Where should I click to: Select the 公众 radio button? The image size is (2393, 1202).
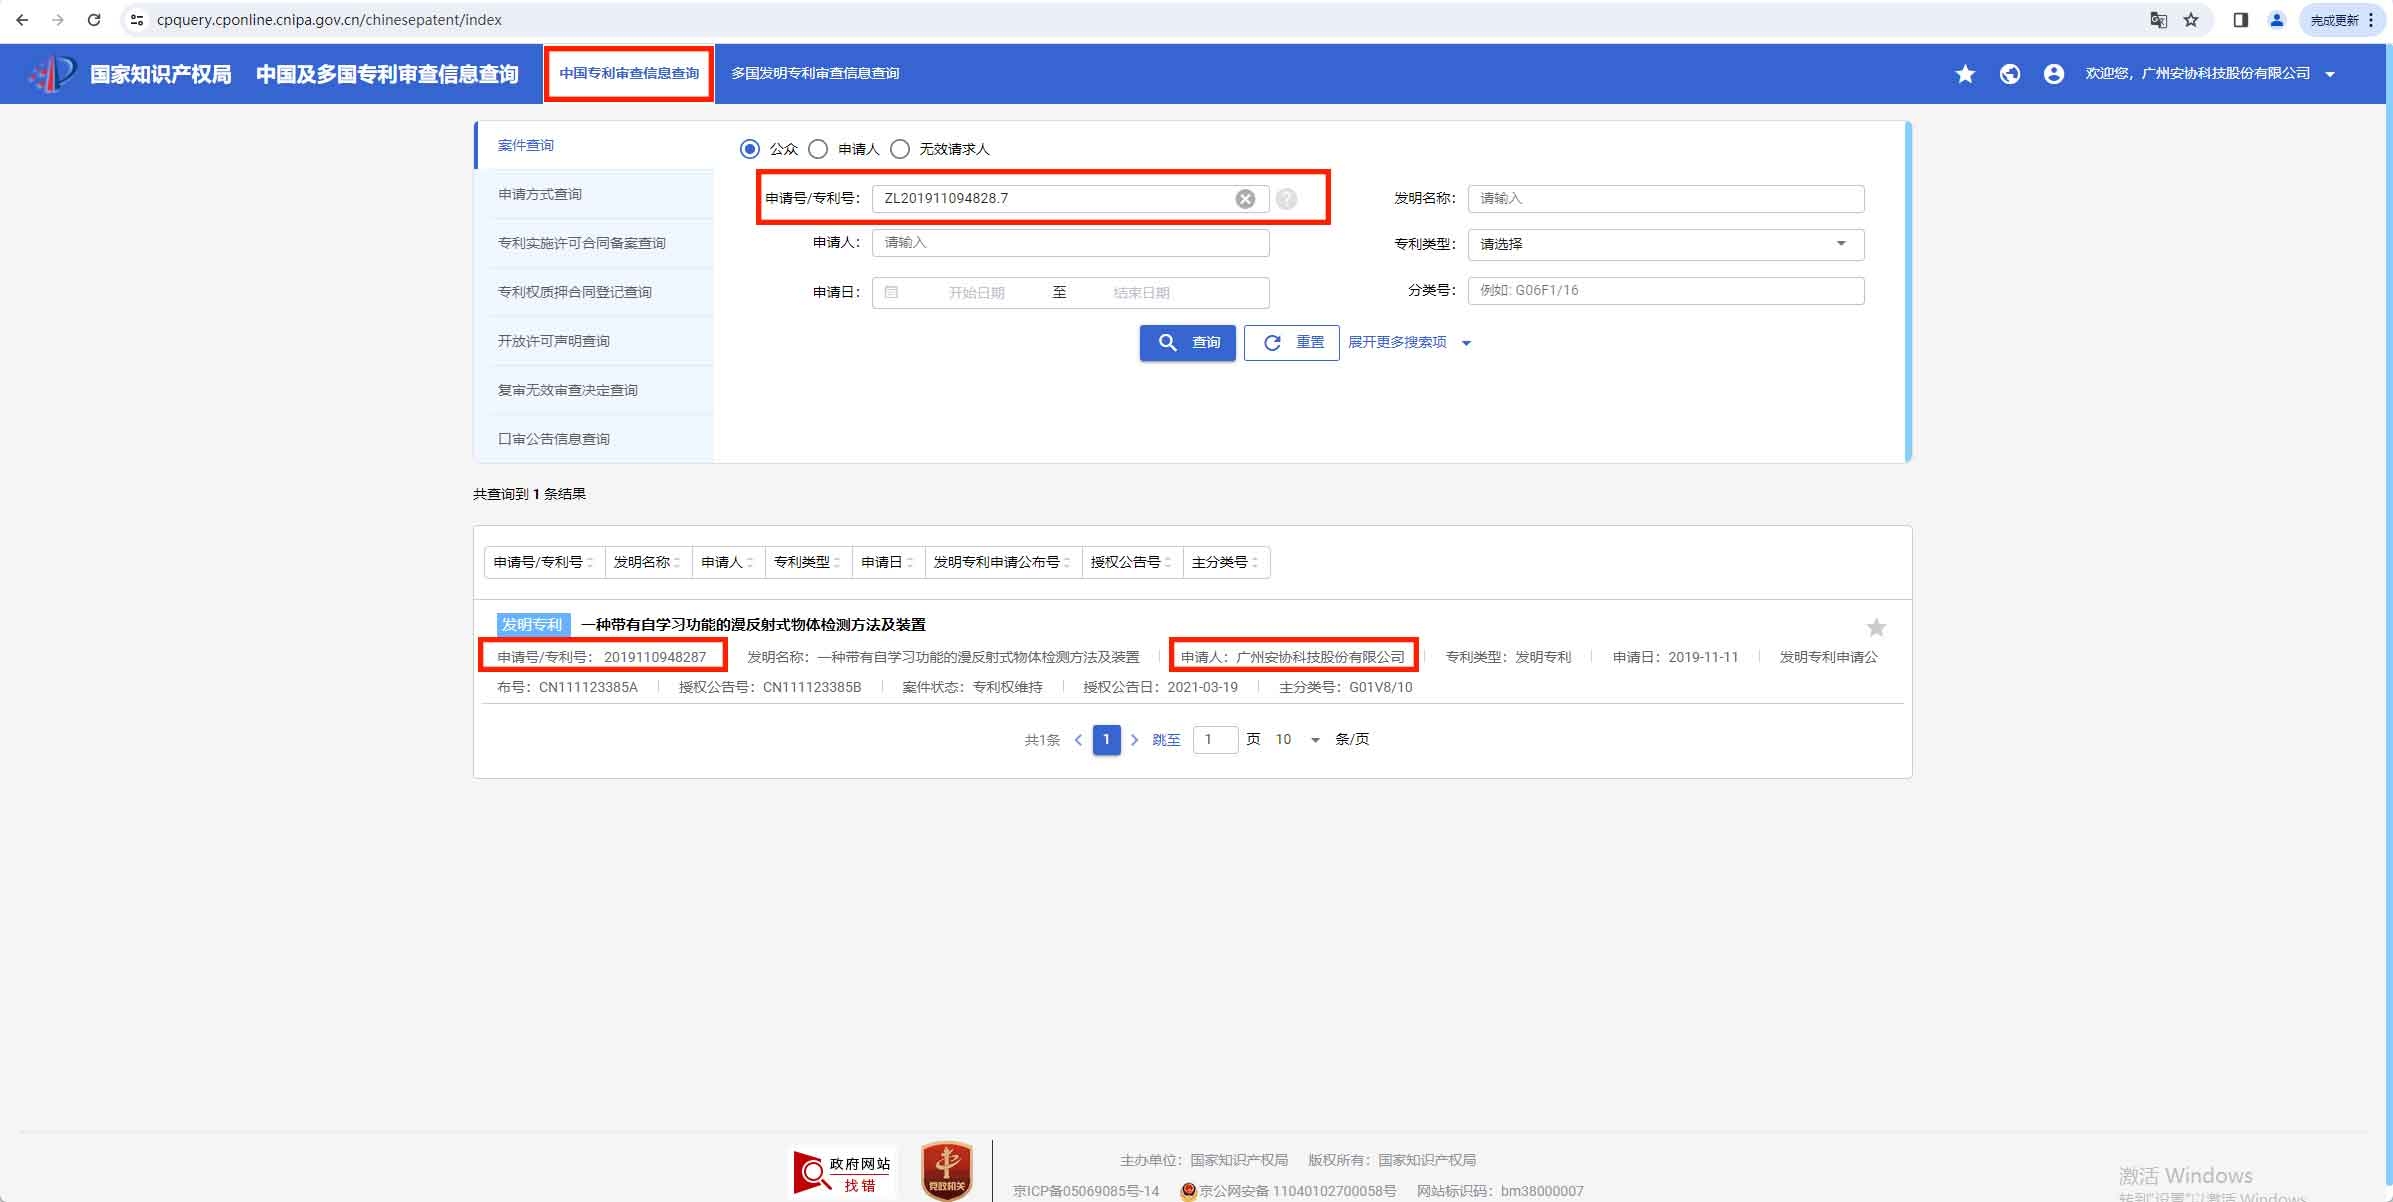(x=749, y=149)
